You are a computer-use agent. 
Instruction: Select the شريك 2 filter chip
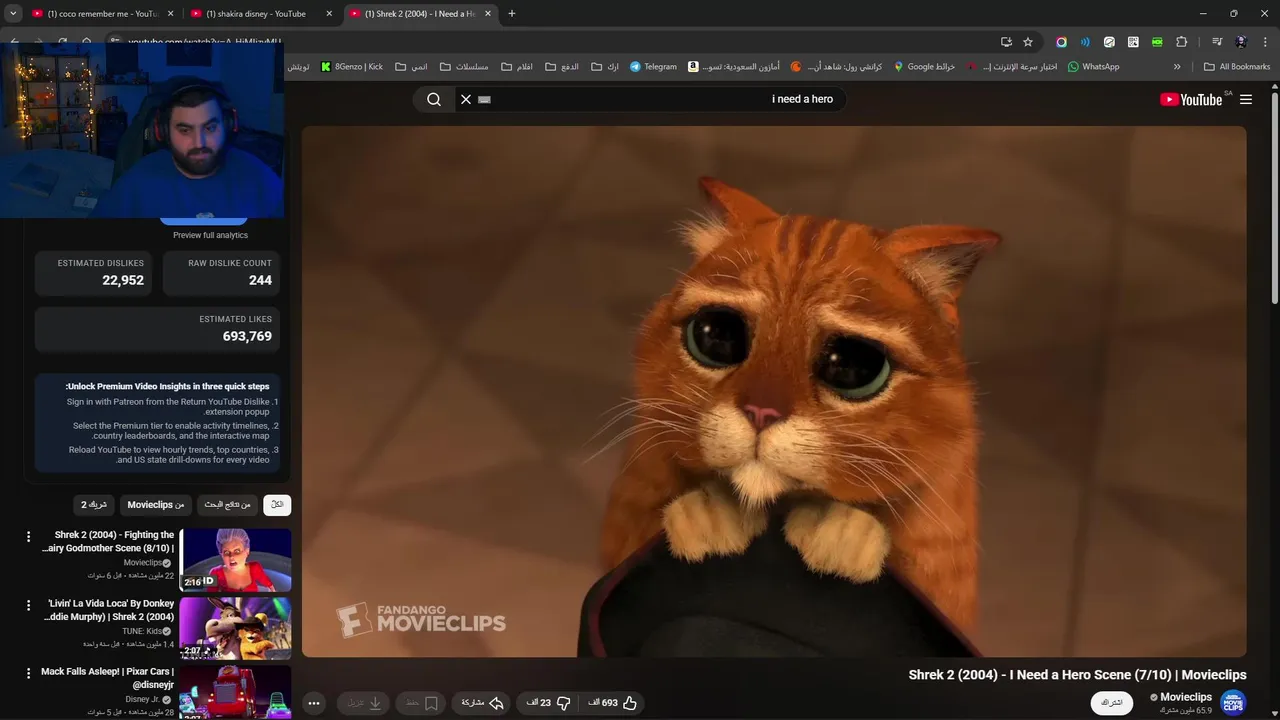(94, 505)
